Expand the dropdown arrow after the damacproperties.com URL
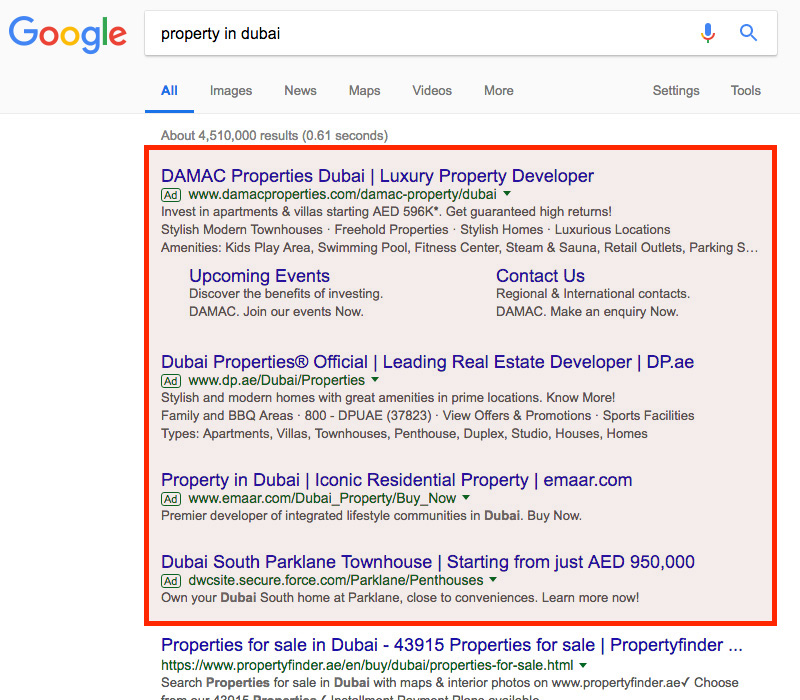 click(x=507, y=194)
